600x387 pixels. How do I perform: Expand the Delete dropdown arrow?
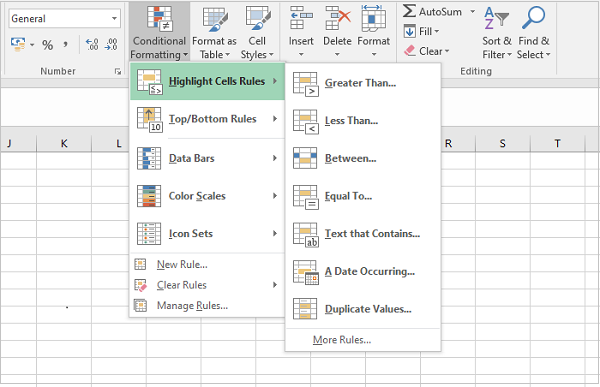pos(337,54)
